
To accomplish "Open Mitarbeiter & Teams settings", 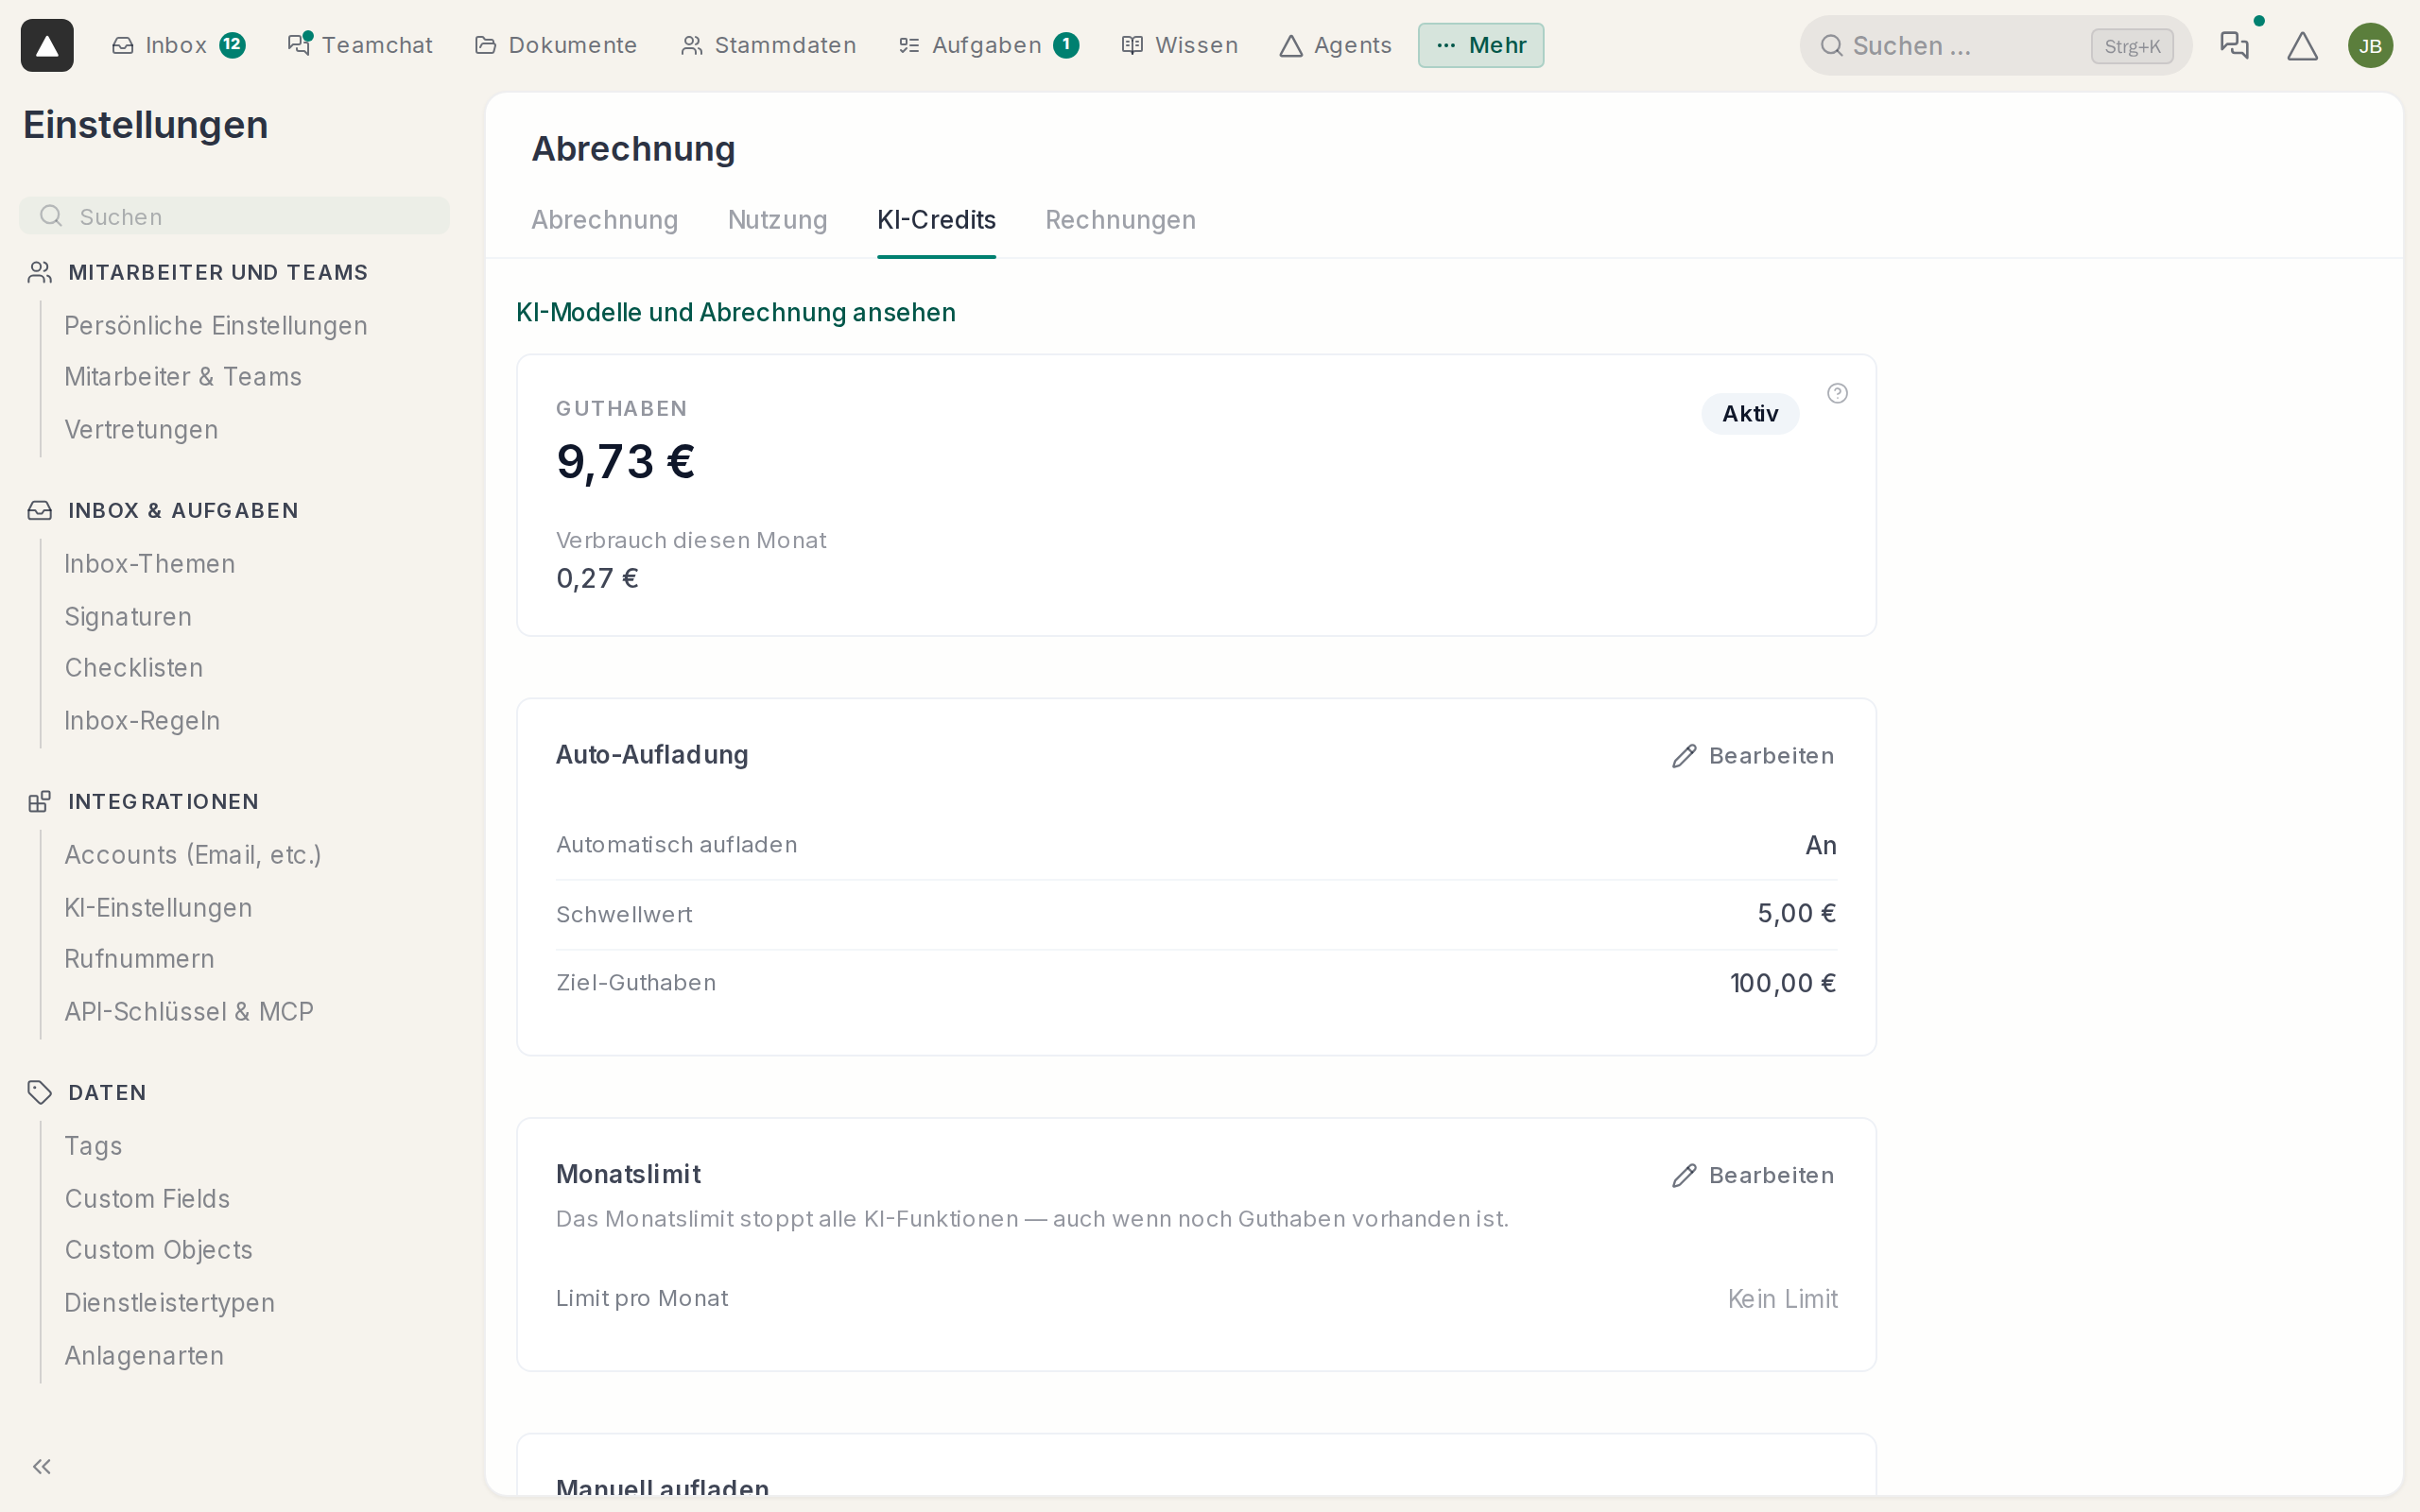I will pos(183,377).
